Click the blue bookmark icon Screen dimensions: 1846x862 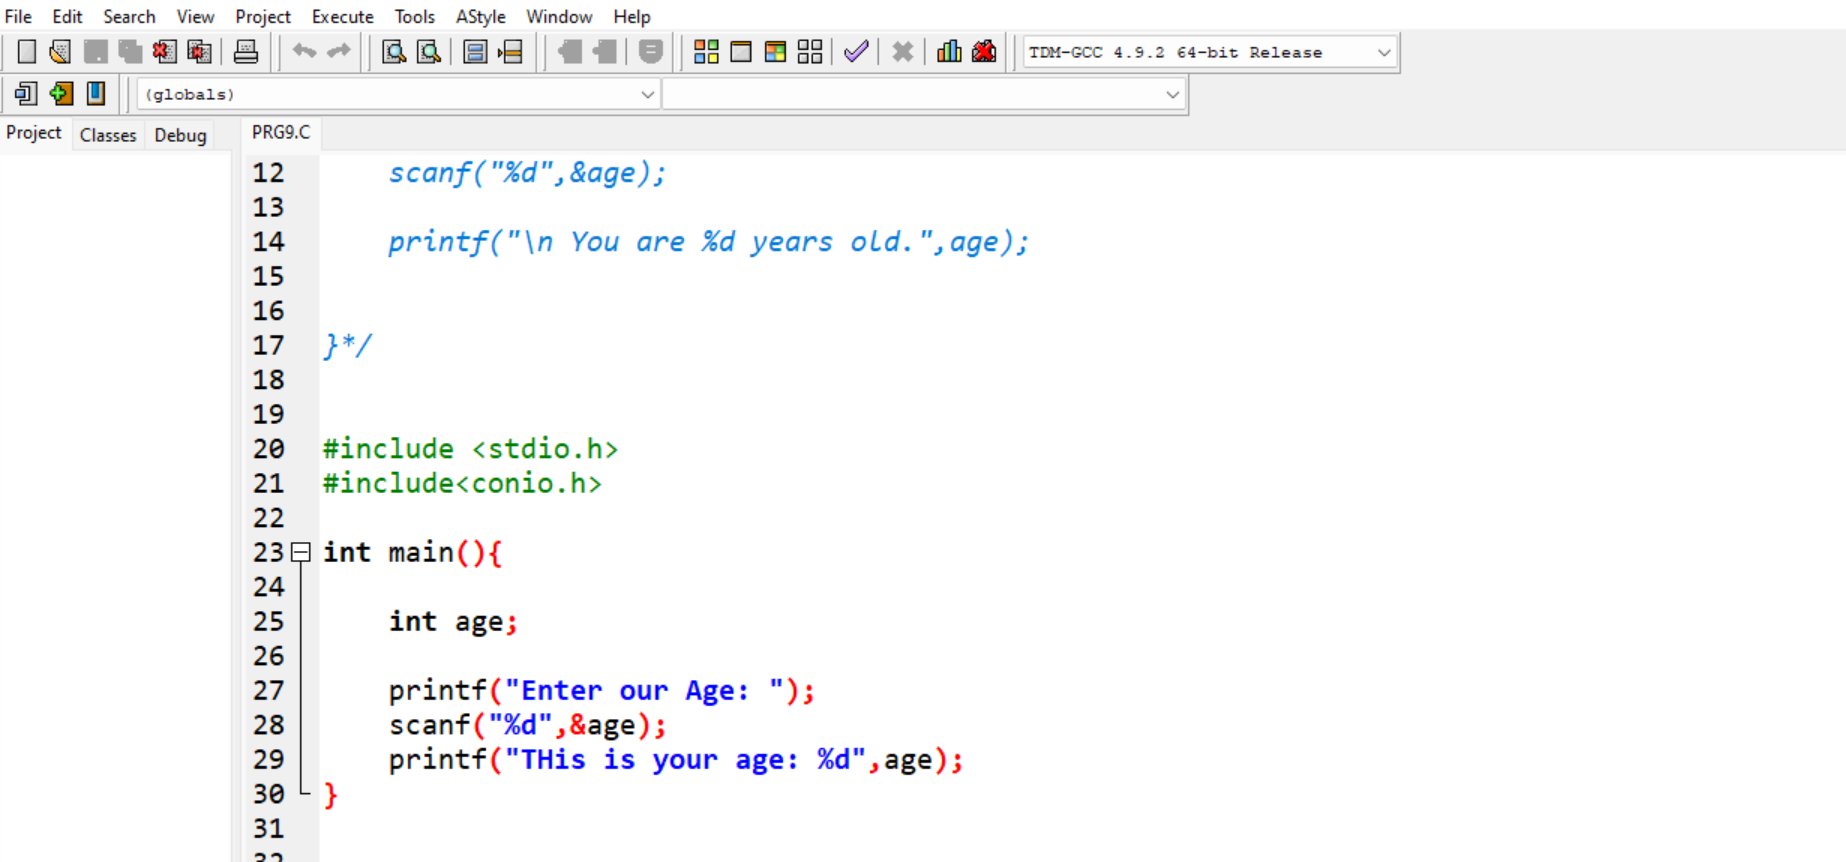[x=96, y=94]
